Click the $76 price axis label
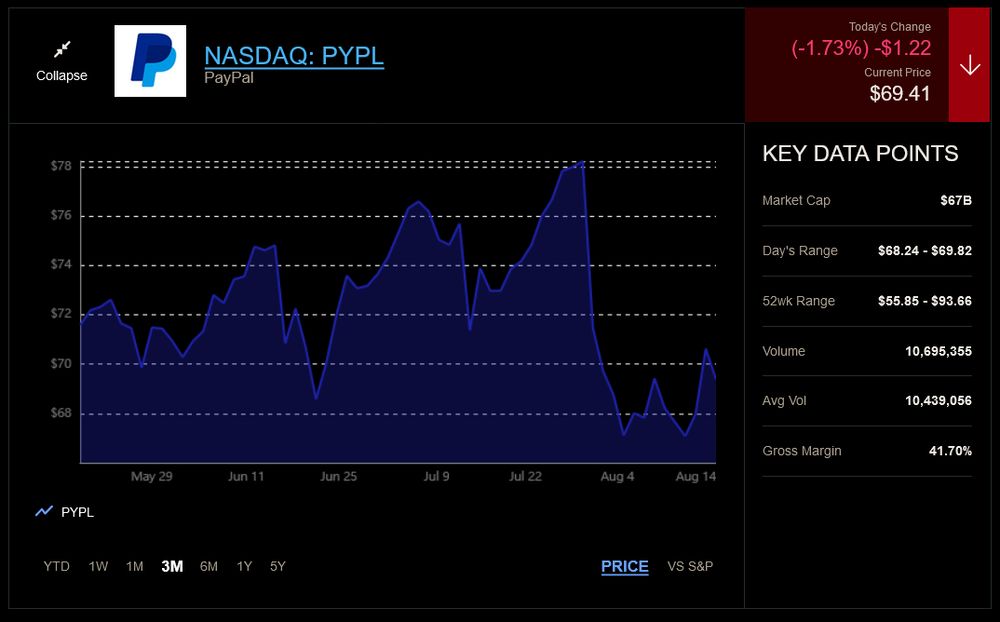 (61, 216)
